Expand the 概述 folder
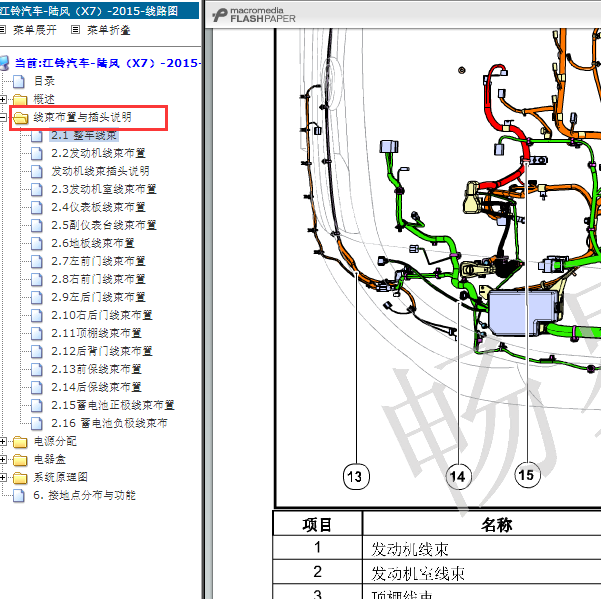Viewport: 601px width, 599px height. click(3, 99)
